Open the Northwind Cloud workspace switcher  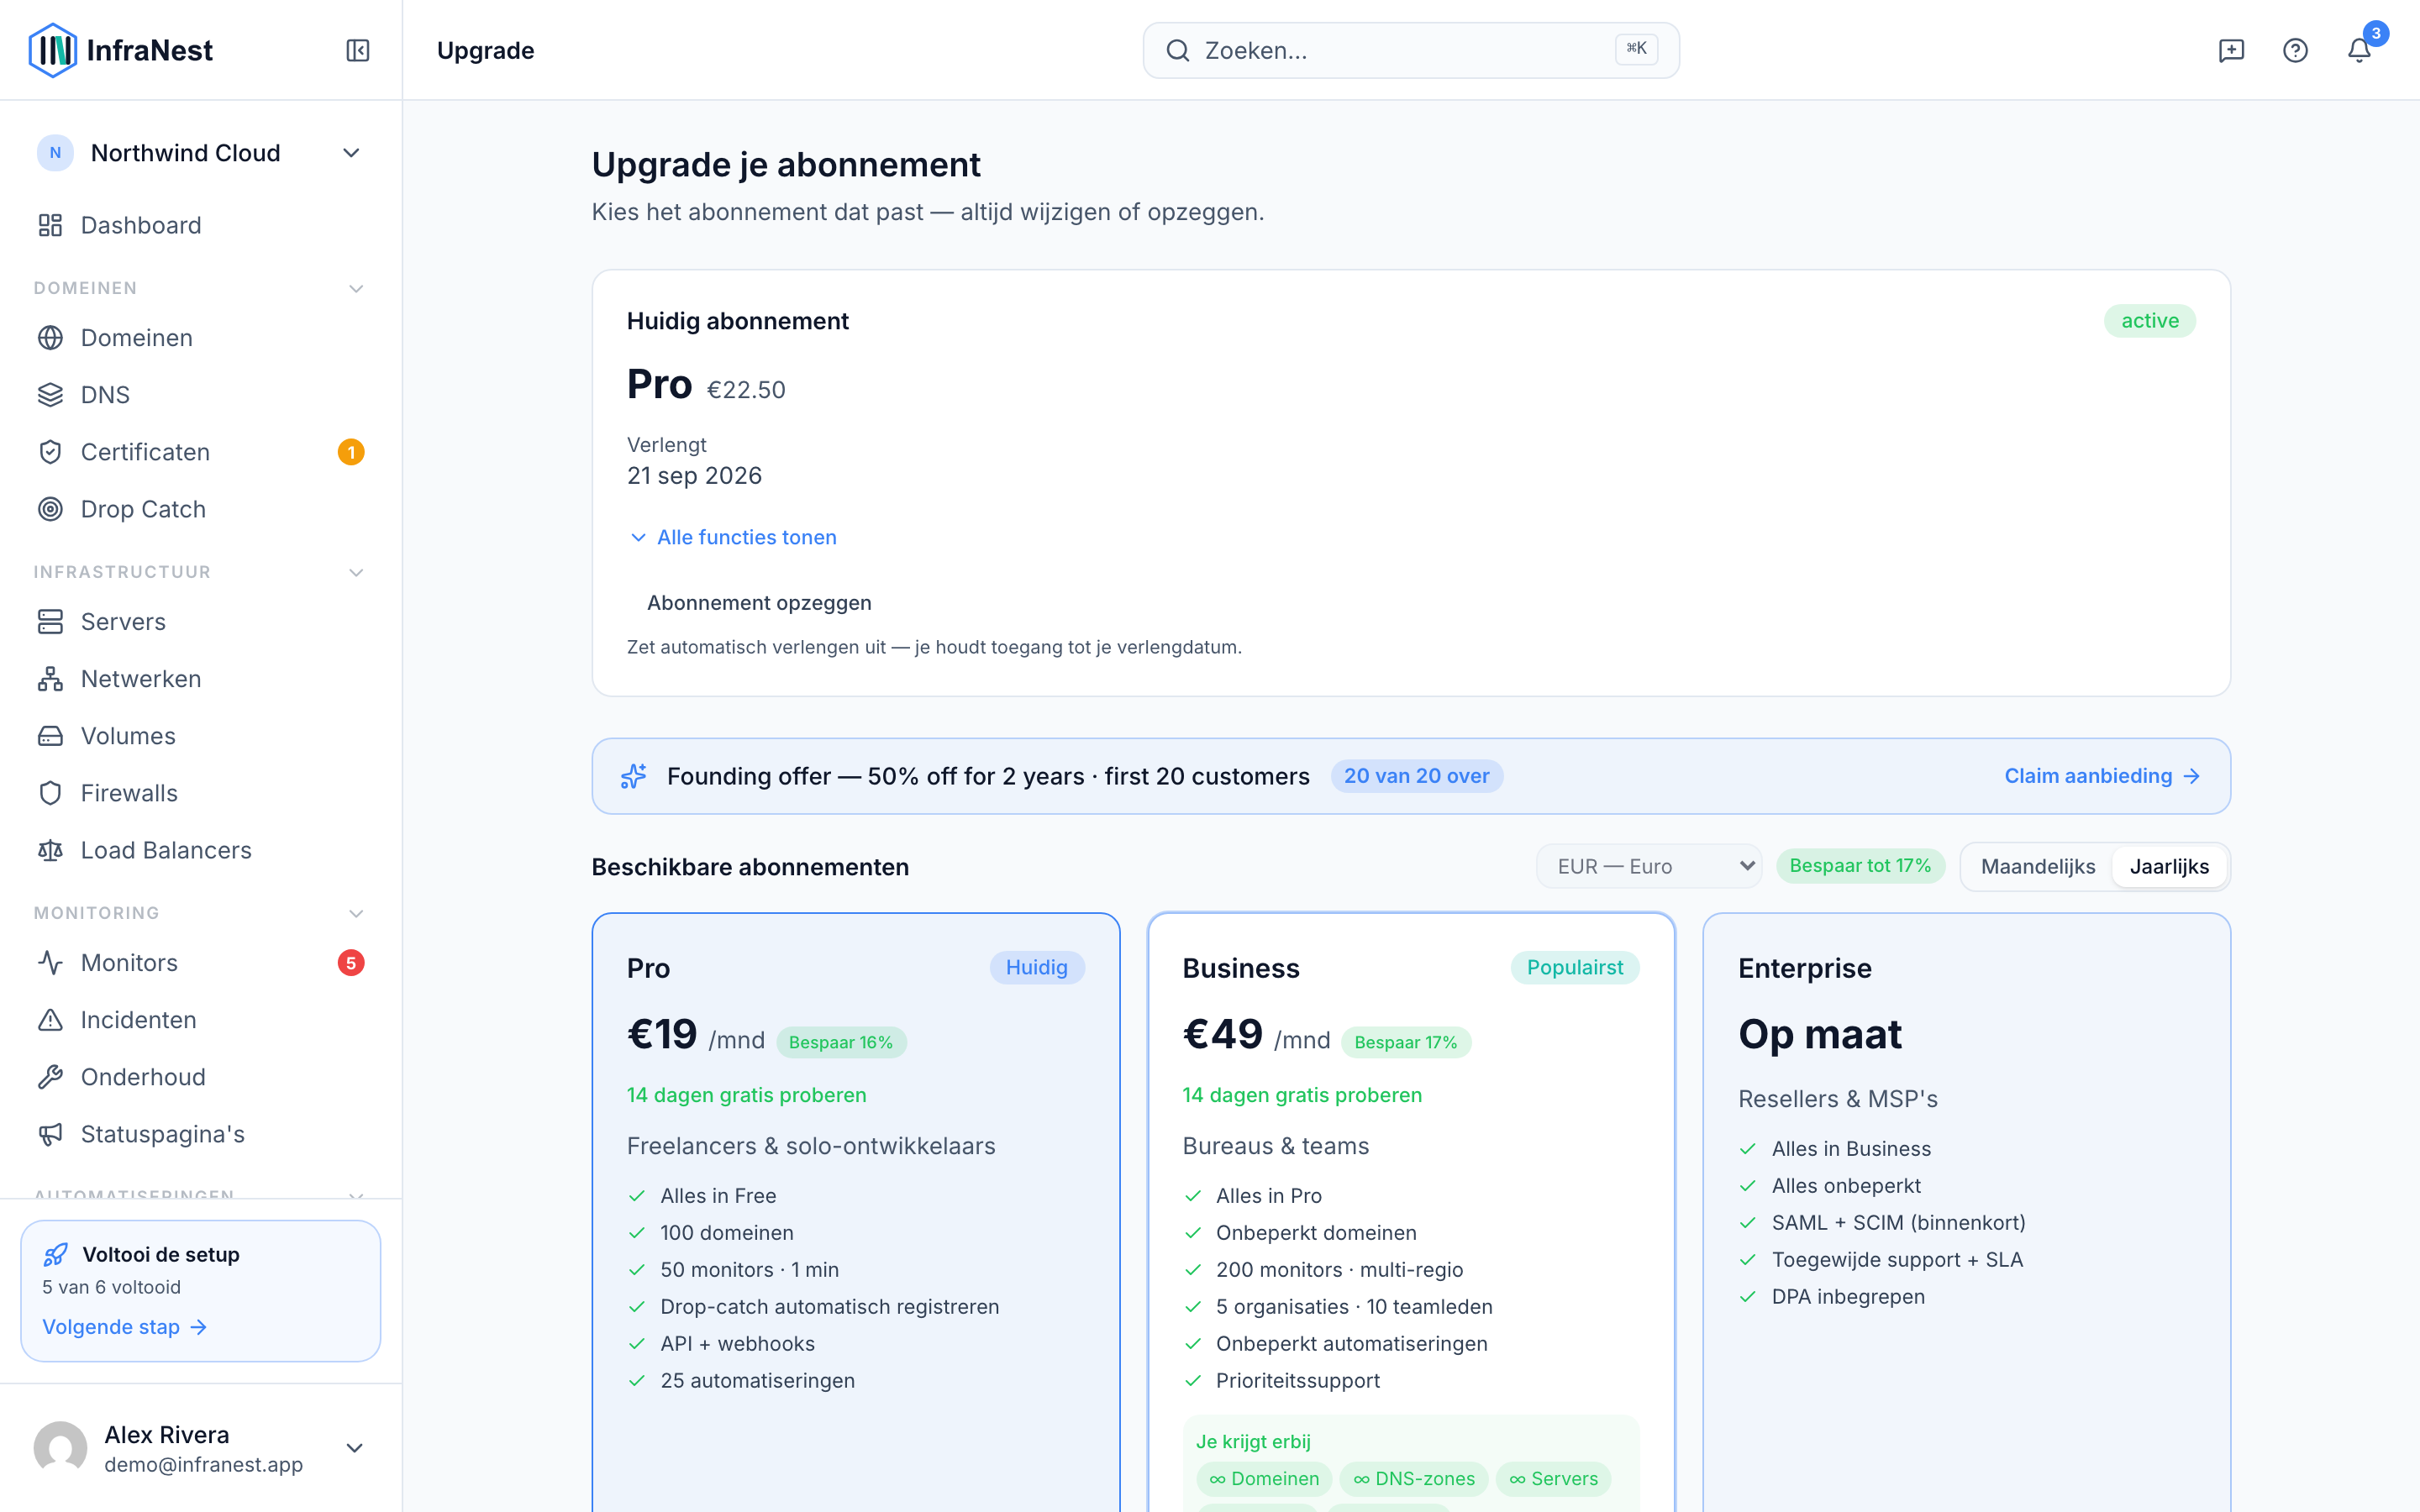[200, 153]
